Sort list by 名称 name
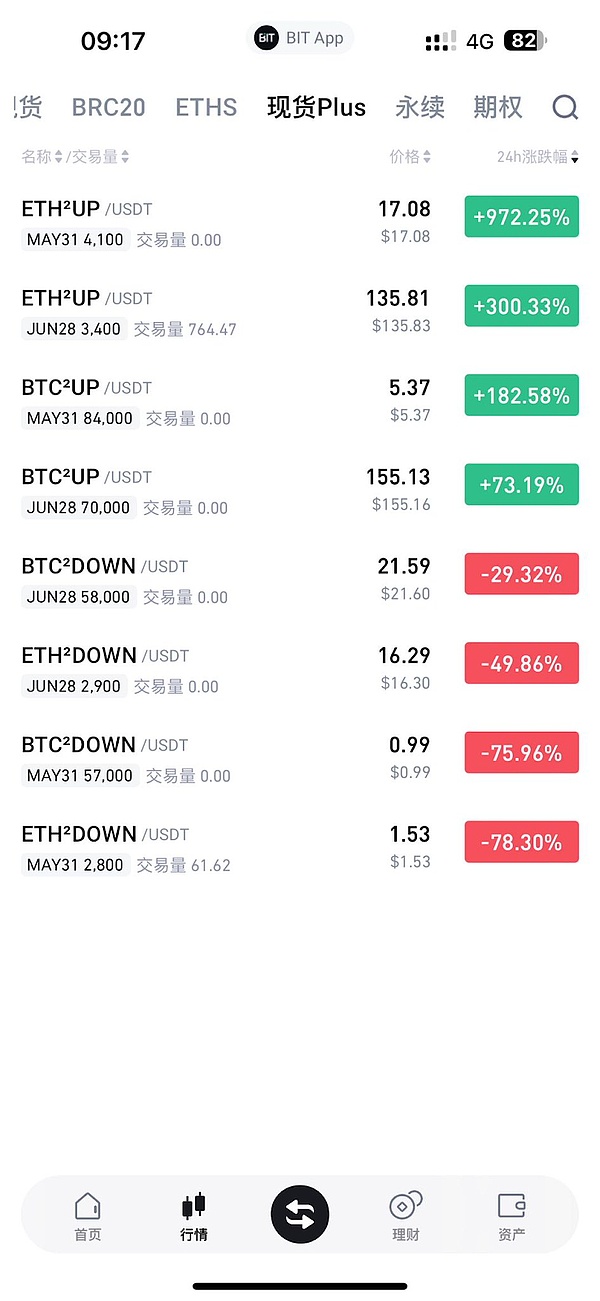Screen dimensions: 600x1301 point(42,157)
